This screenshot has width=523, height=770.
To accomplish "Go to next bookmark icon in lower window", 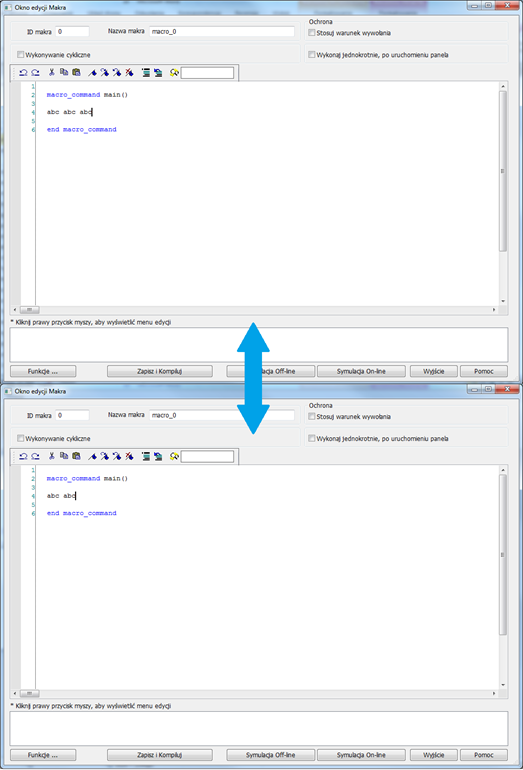I will click(x=105, y=456).
